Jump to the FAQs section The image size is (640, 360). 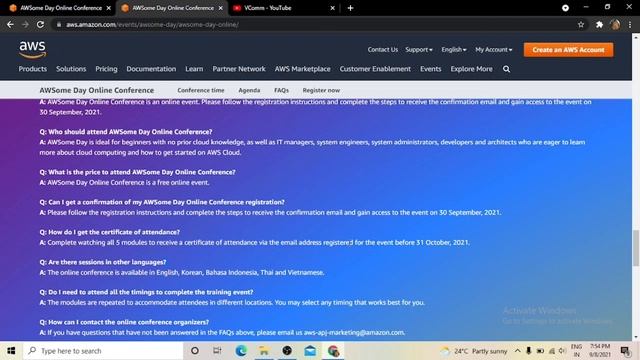coord(281,90)
